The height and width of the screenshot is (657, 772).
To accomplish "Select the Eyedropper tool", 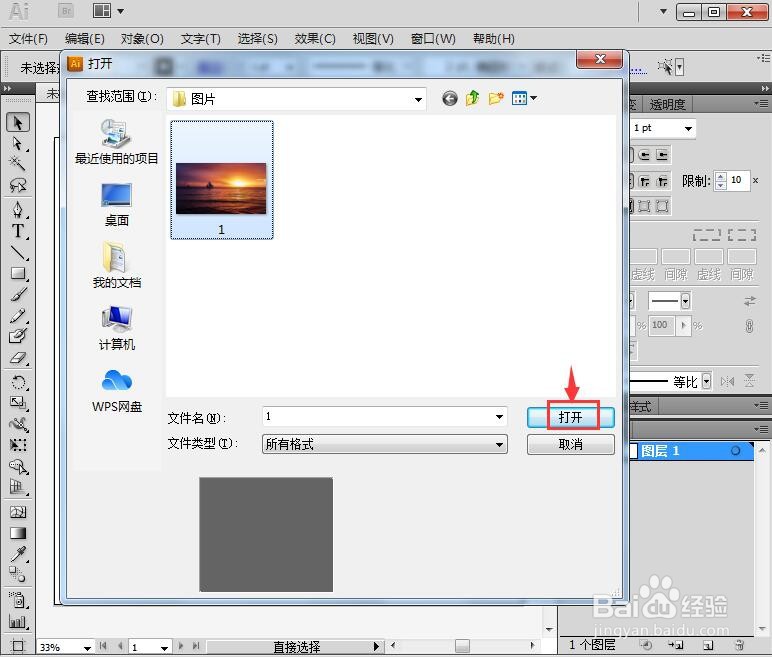I will click(x=18, y=554).
